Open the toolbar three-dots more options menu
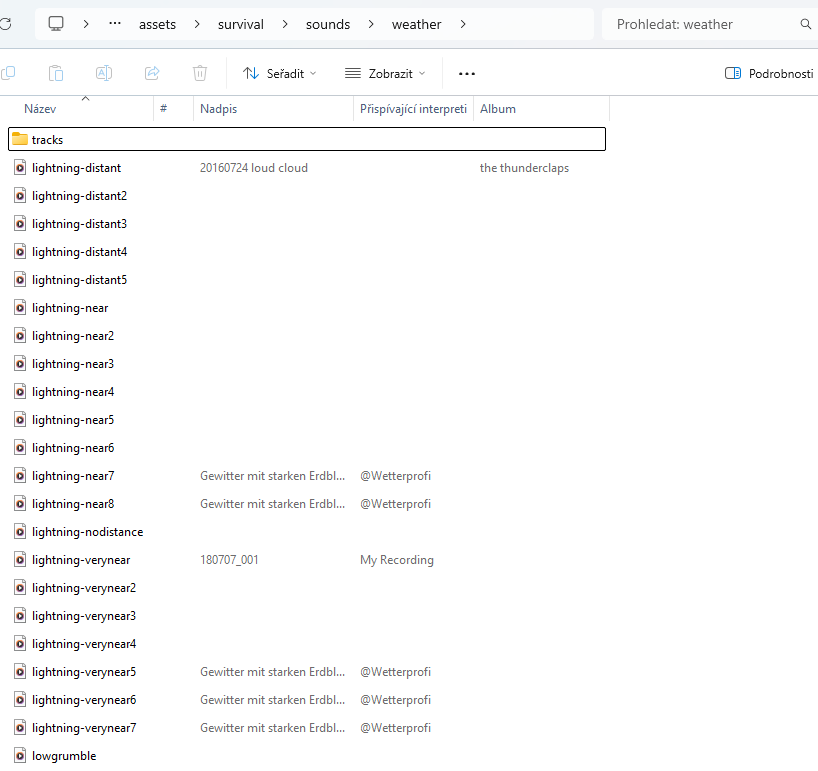Image resolution: width=818 pixels, height=771 pixels. click(467, 73)
